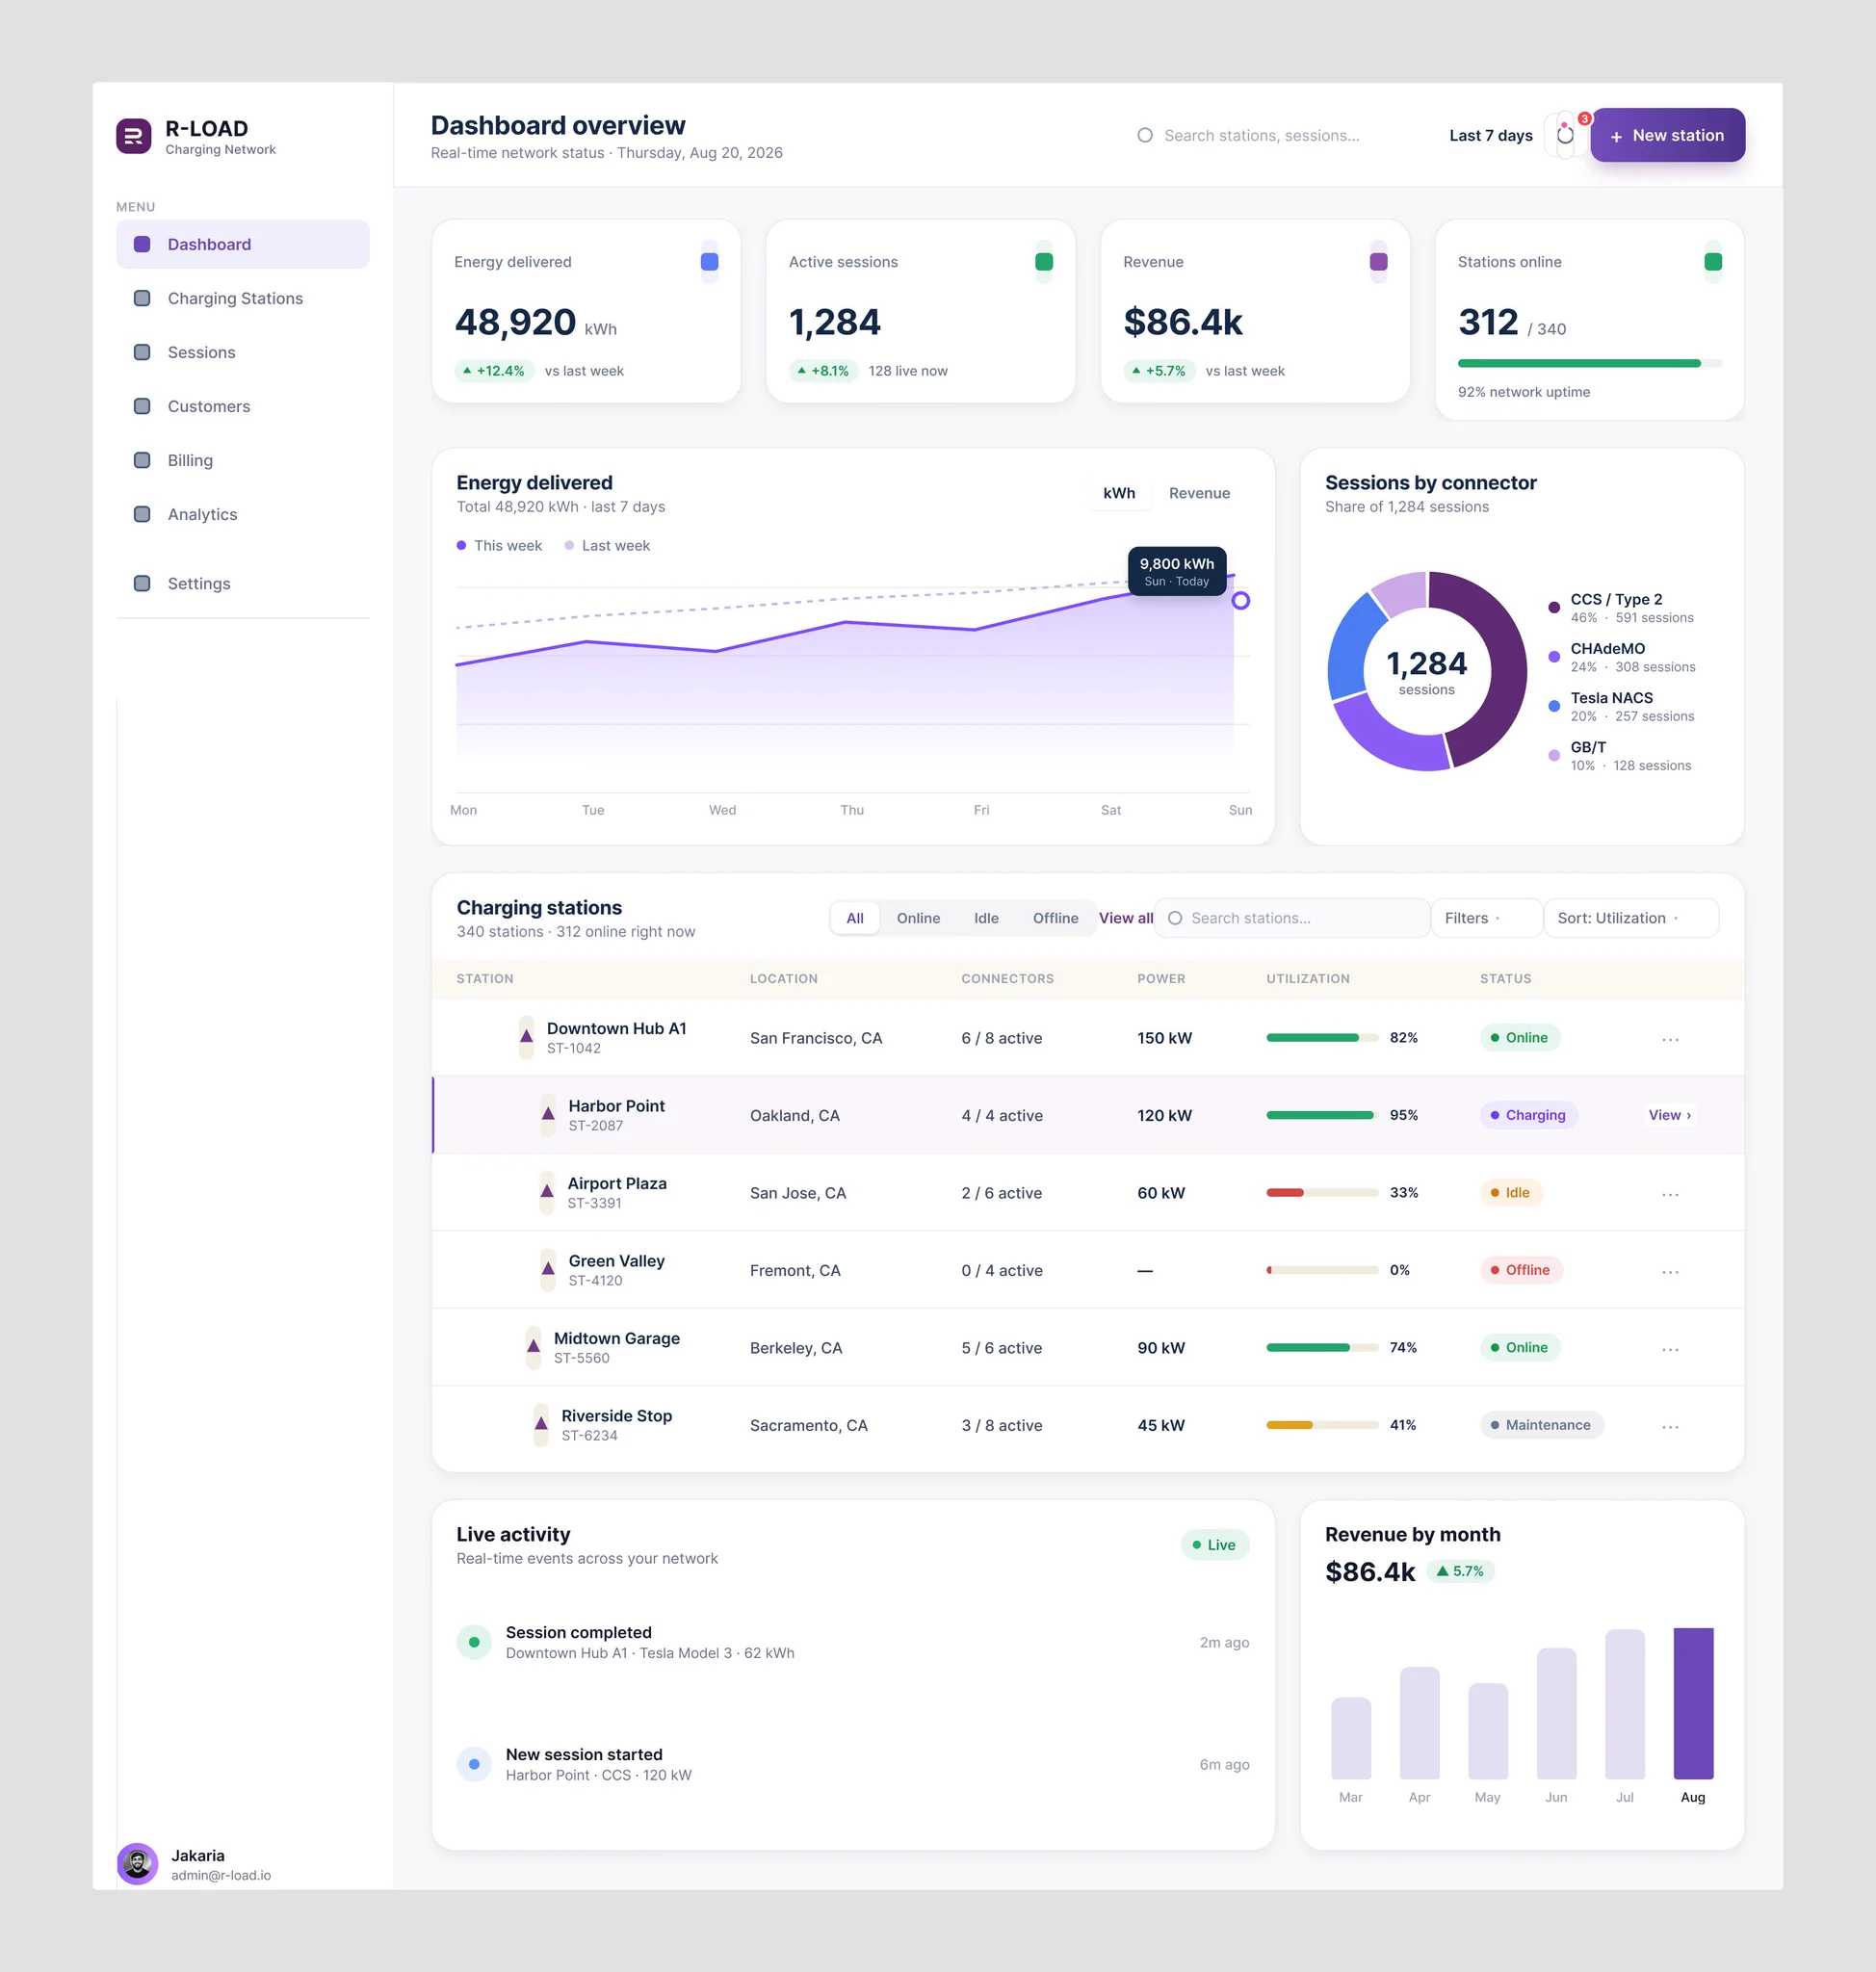Open the Filters dropdown
1876x1972 pixels.
tap(1486, 918)
